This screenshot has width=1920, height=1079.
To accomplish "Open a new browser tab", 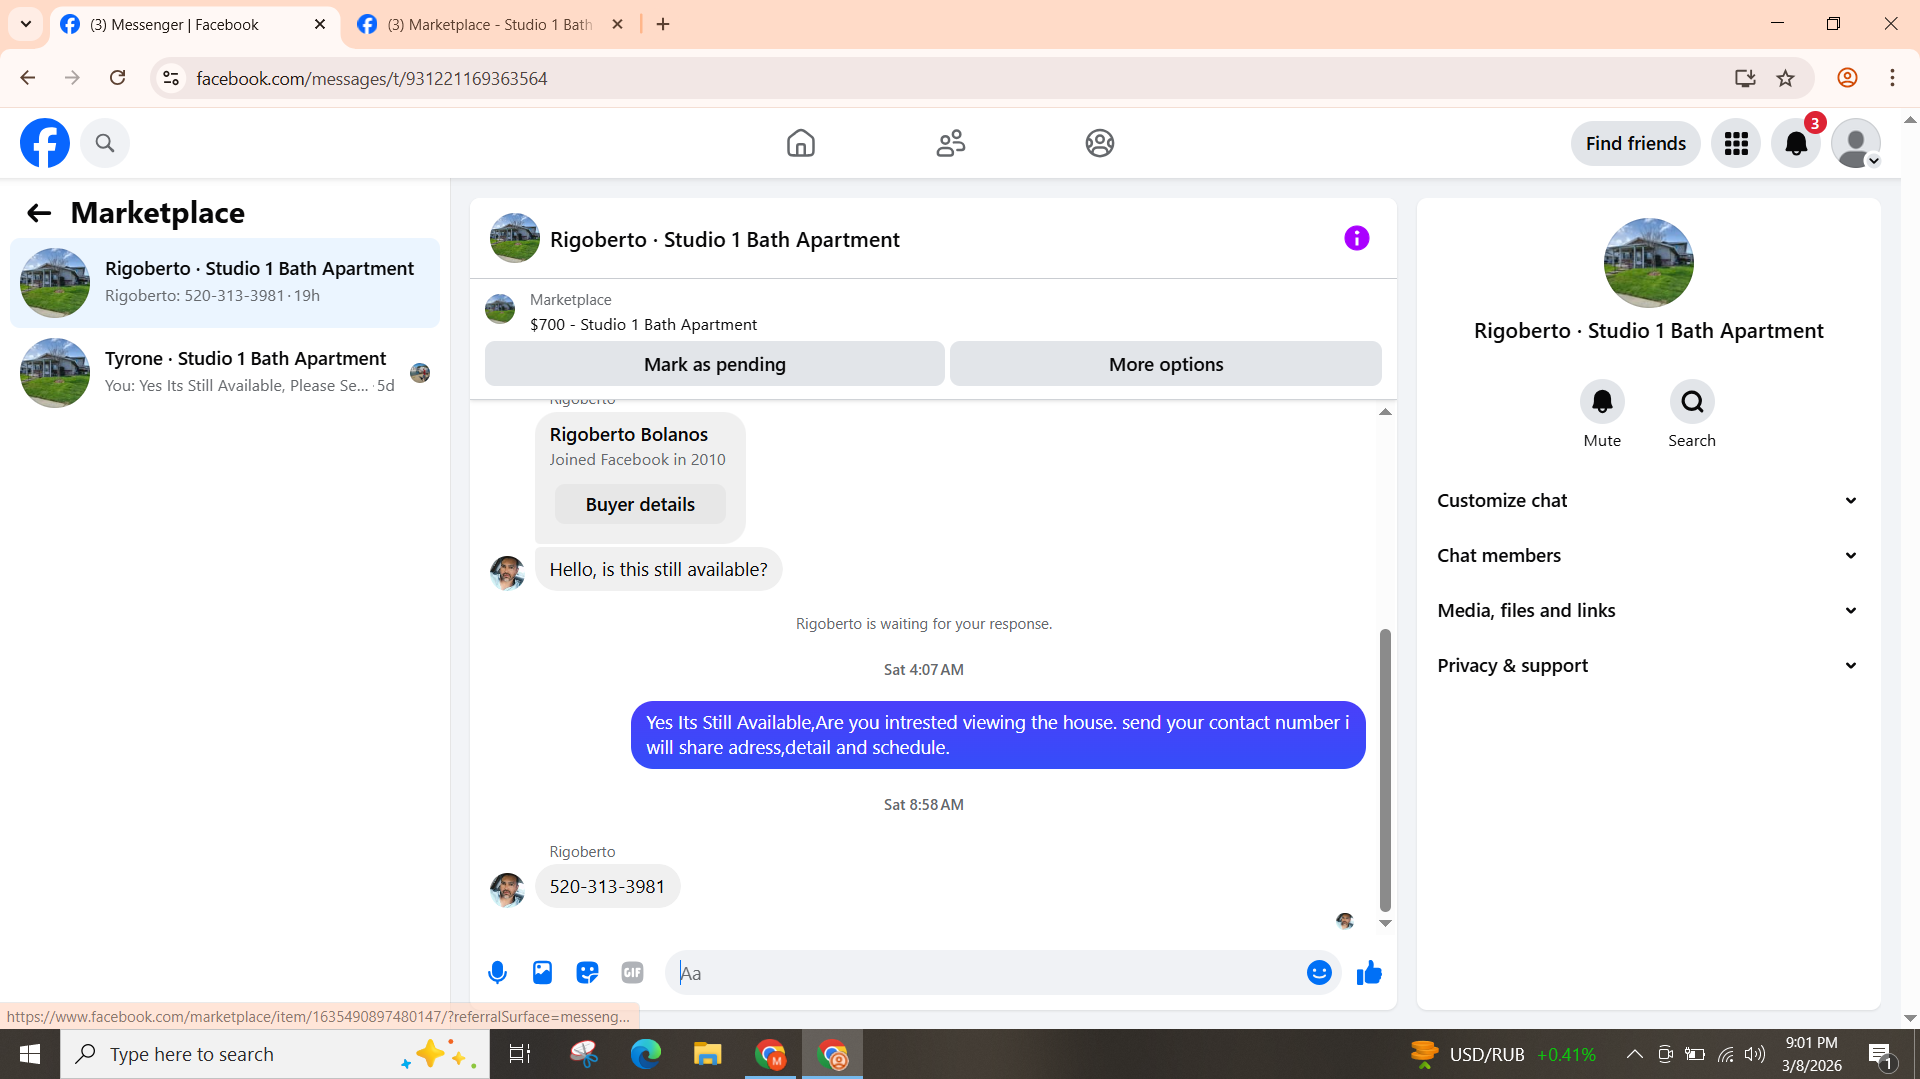I will click(663, 24).
